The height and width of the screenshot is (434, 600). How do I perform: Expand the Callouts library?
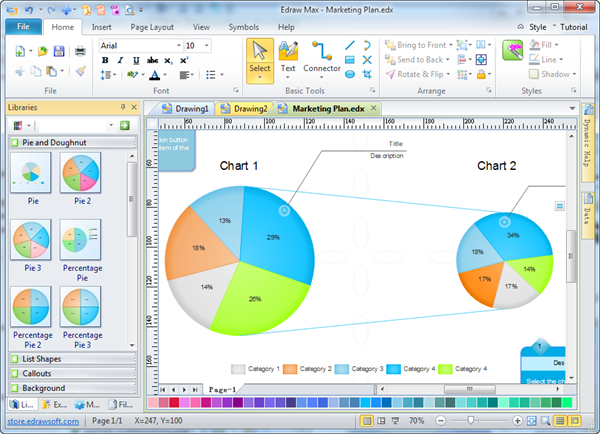coord(73,374)
